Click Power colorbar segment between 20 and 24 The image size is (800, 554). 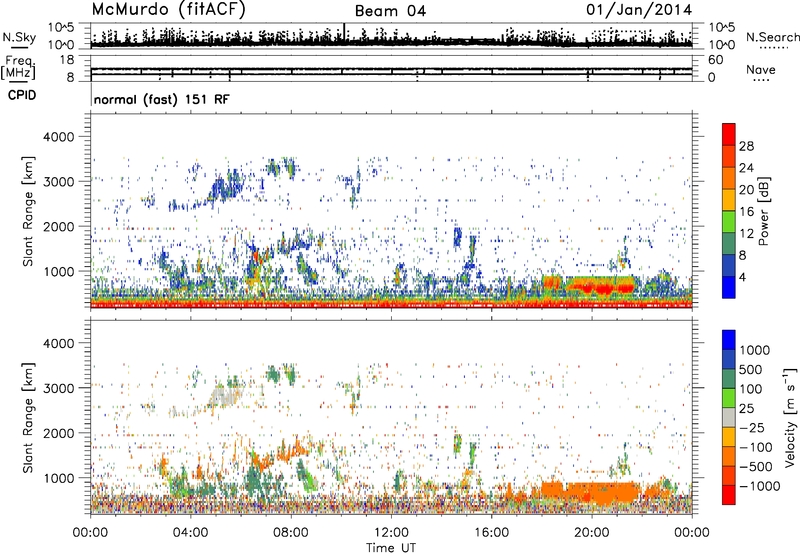[729, 178]
